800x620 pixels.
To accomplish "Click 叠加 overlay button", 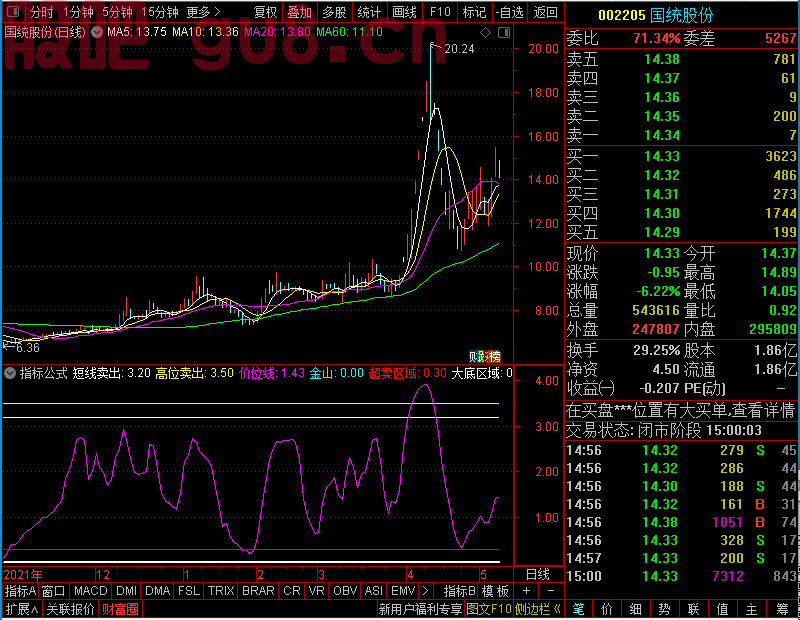I will click(x=299, y=12).
